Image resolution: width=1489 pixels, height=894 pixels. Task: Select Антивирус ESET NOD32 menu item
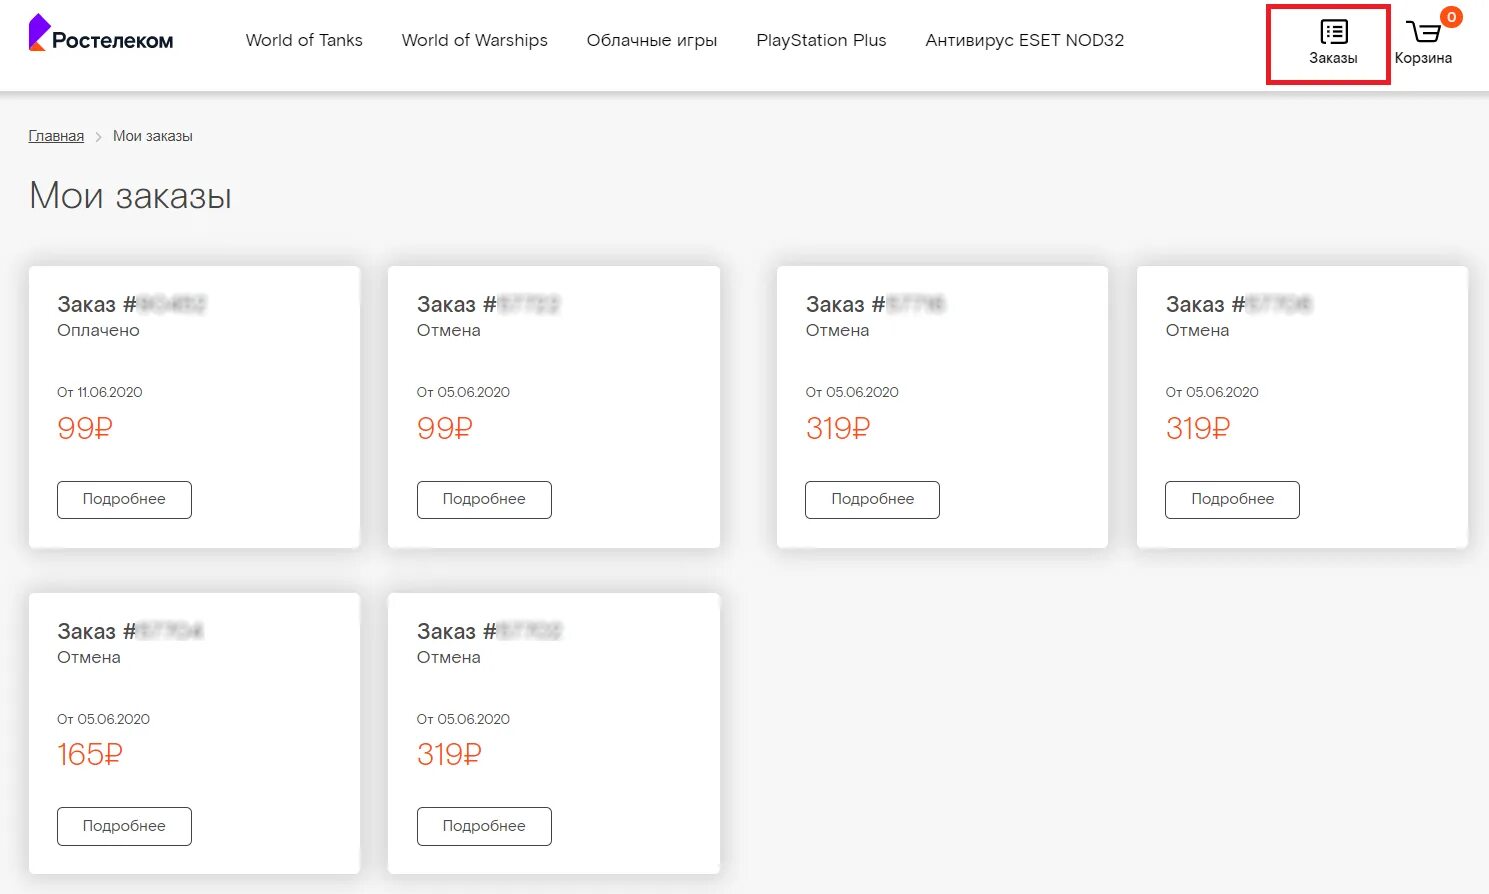click(1024, 40)
